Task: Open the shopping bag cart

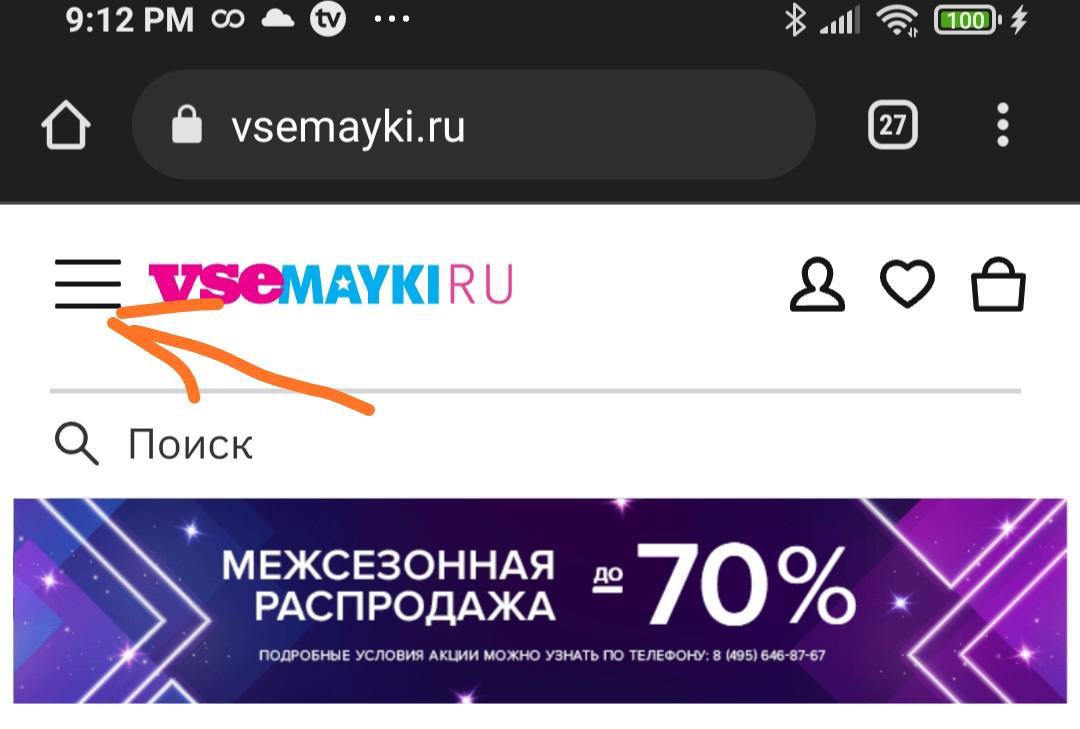Action: [998, 284]
